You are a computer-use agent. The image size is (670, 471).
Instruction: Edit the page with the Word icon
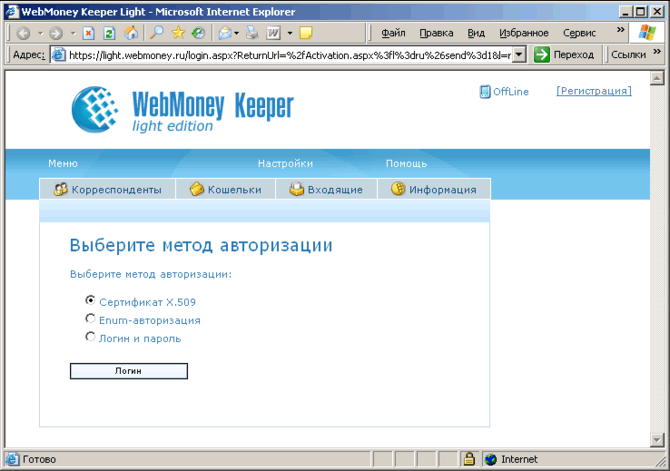coord(273,33)
